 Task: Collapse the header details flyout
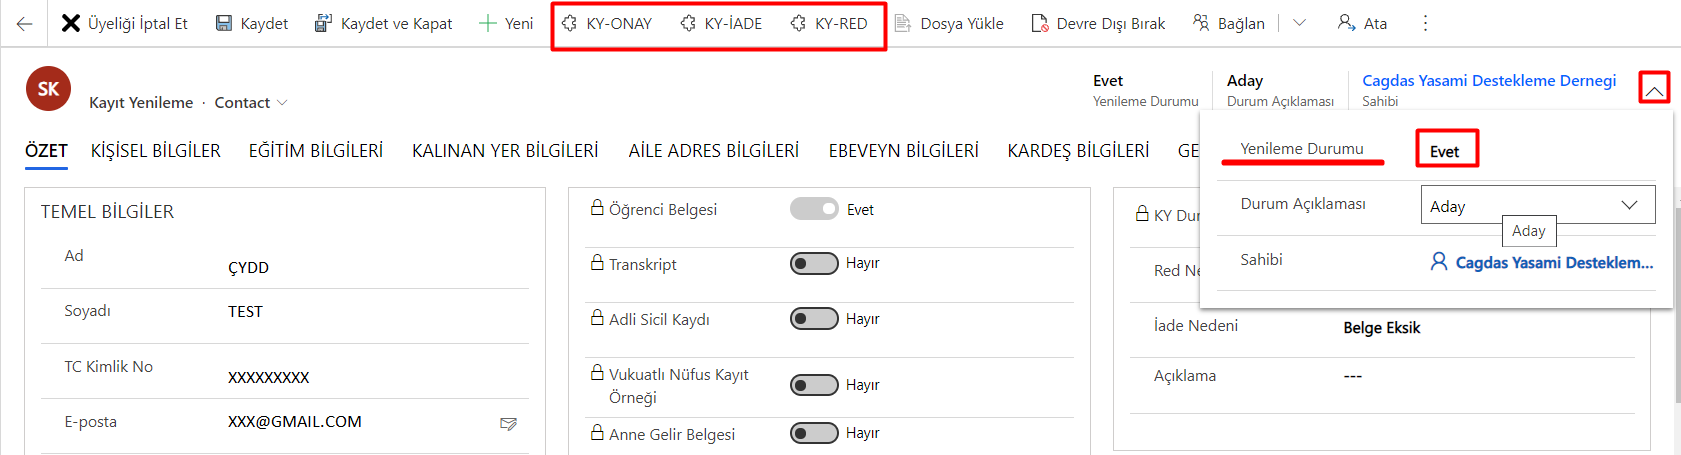(x=1654, y=89)
